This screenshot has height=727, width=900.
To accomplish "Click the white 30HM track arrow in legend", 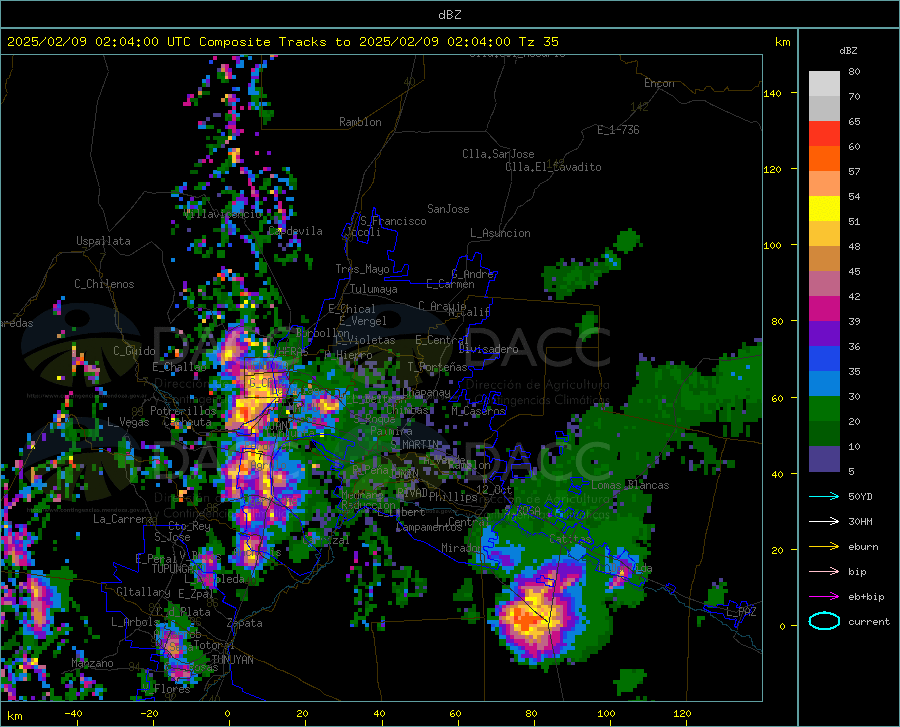I will point(824,522).
